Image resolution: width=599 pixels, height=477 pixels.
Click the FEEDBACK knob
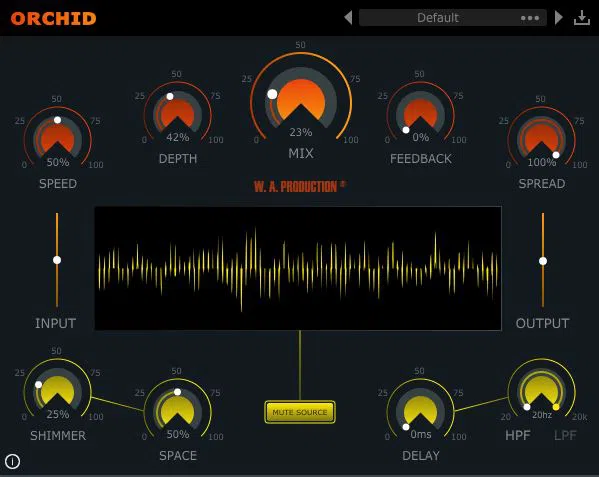click(421, 113)
